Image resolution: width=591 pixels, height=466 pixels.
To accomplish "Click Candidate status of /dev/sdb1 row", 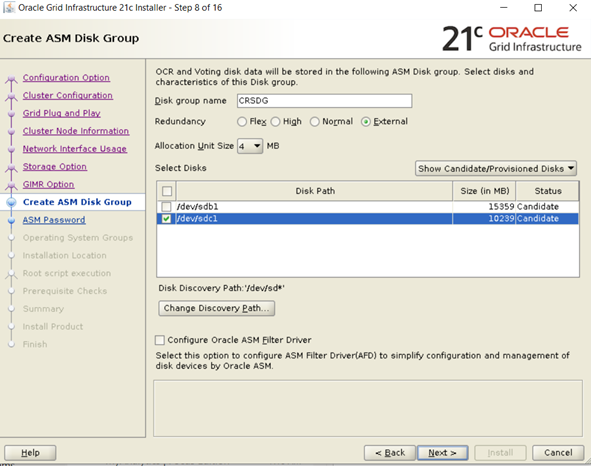I will click(x=538, y=207).
